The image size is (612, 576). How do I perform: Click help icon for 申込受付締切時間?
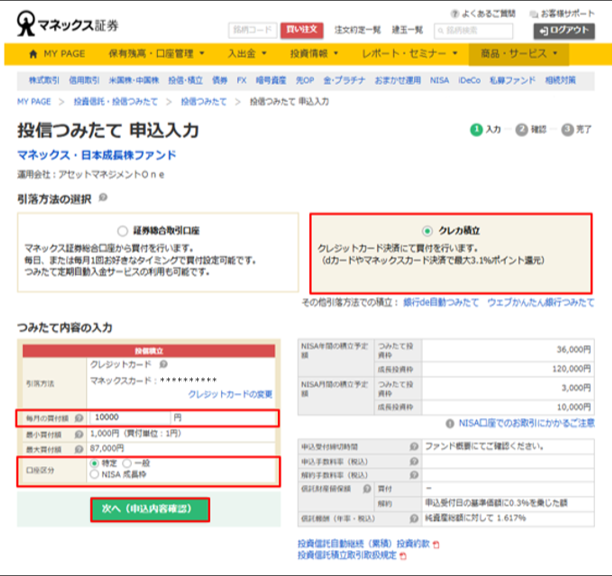coord(414,446)
